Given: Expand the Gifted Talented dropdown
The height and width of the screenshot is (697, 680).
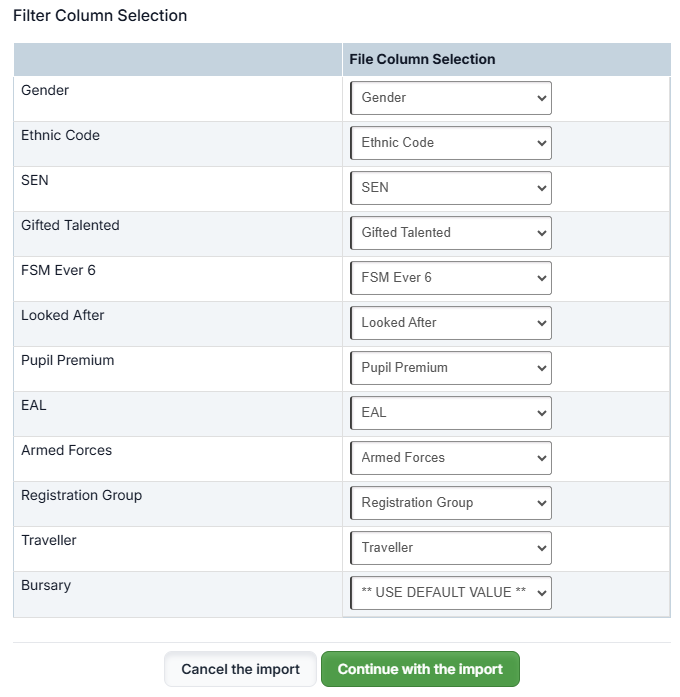Looking at the screenshot, I should point(450,233).
